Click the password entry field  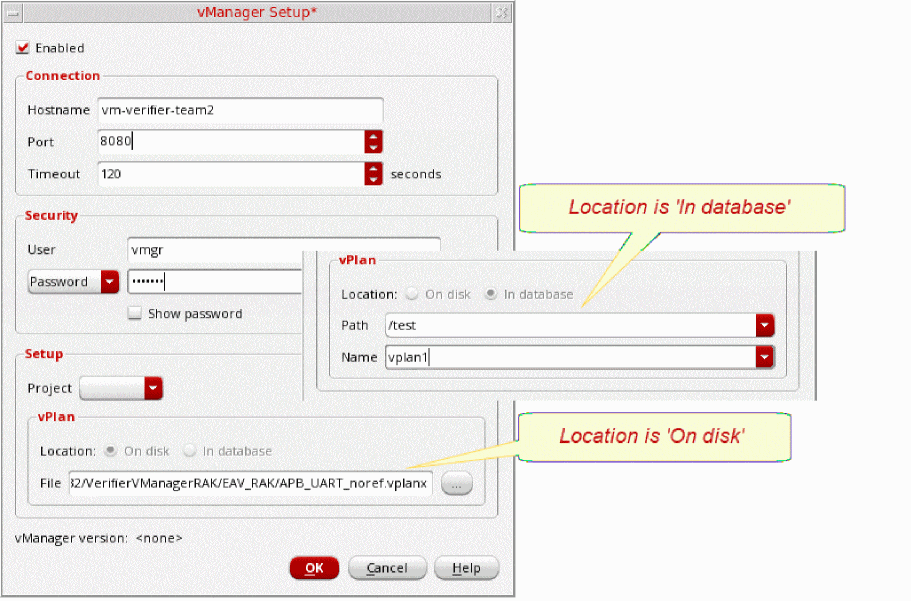[215, 282]
